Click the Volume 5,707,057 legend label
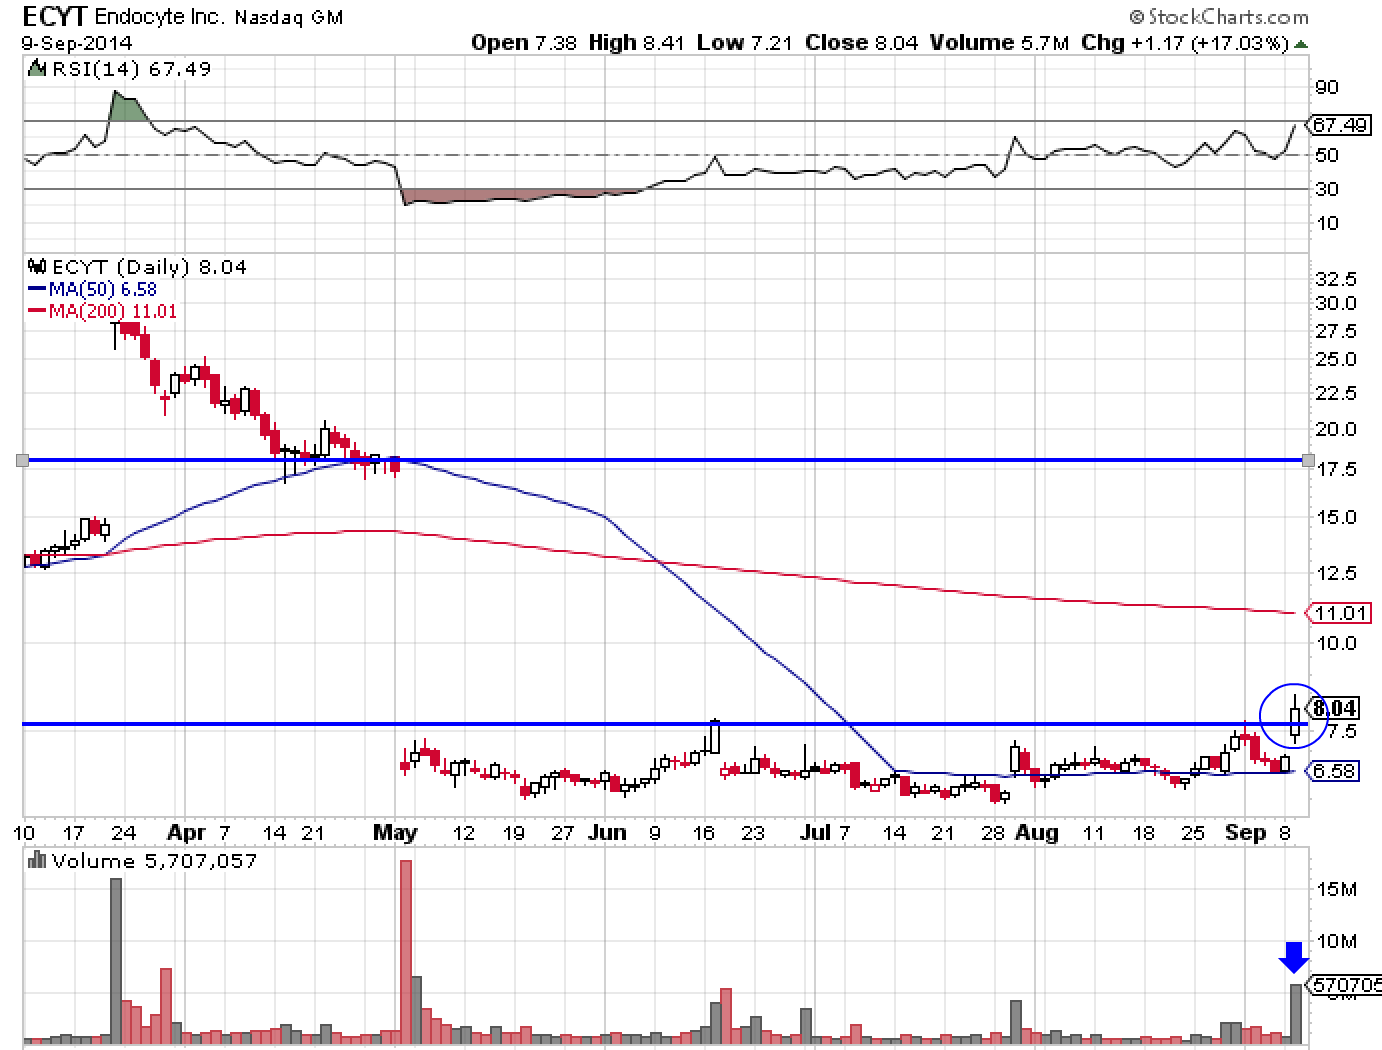This screenshot has width=1382, height=1050. click(154, 861)
